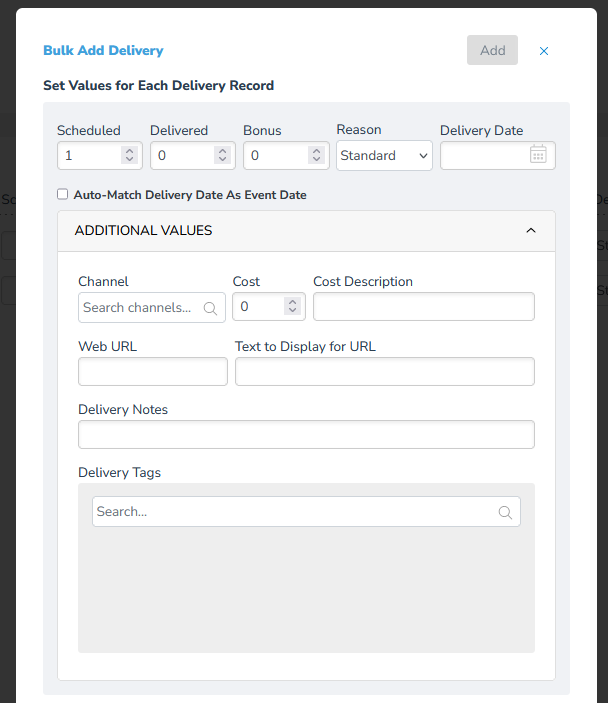Click the Bulk Add Delivery title

103,50
